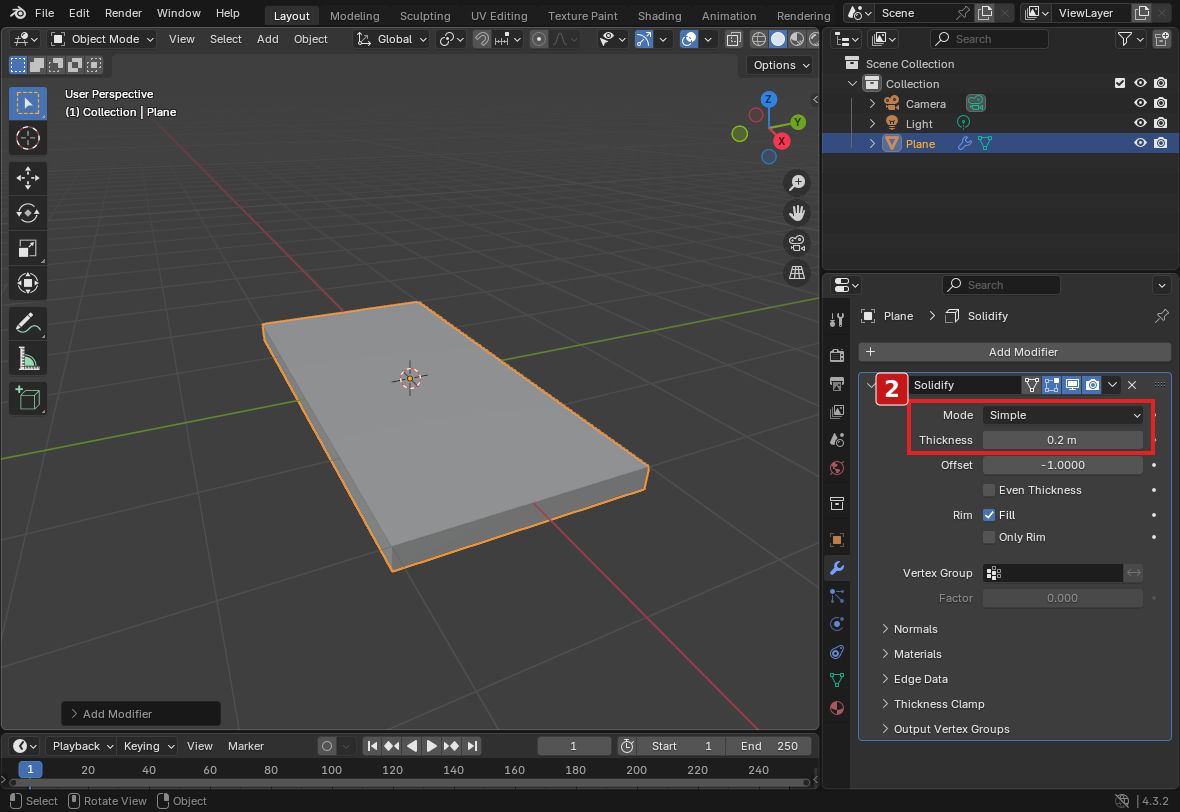The width and height of the screenshot is (1180, 812).
Task: Adjust the Offset value field
Action: click(x=1063, y=465)
